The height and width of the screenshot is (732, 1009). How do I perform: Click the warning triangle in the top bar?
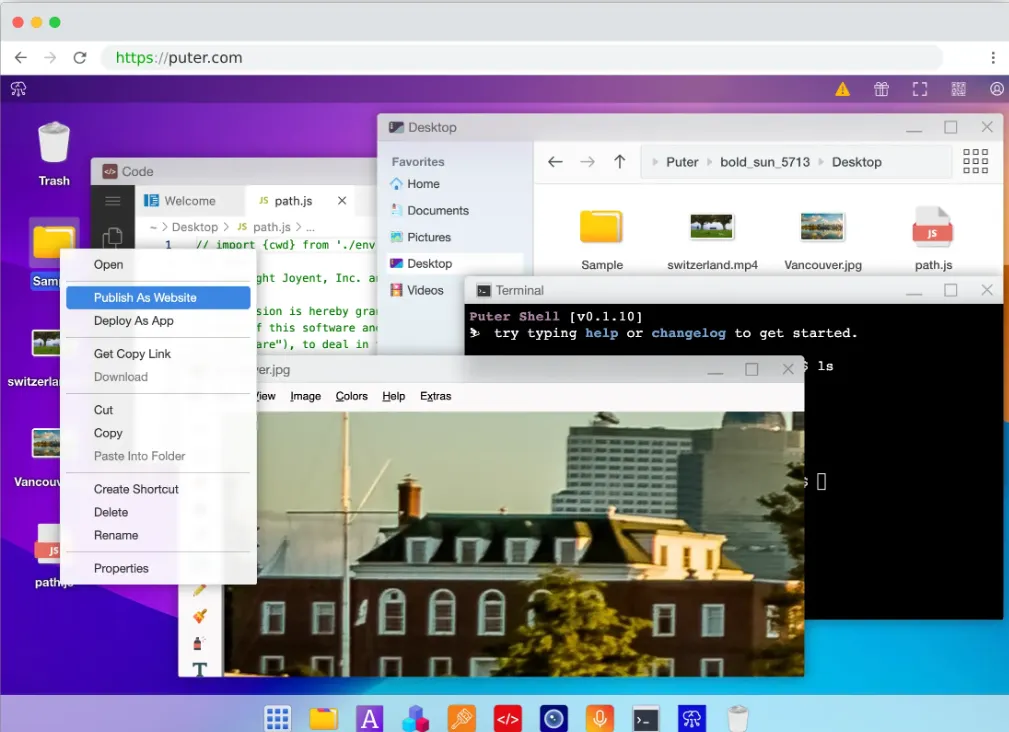[842, 89]
